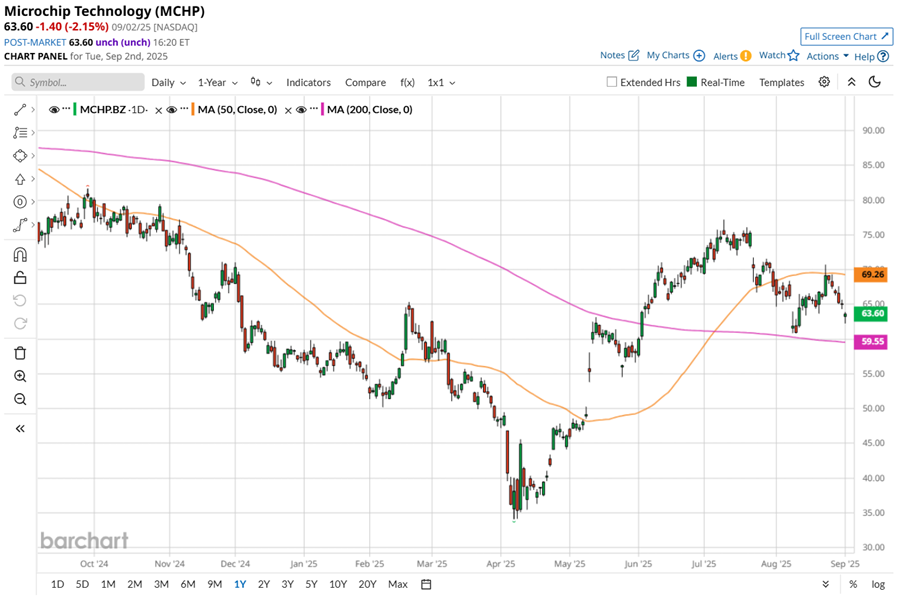Toggle dark mode moon icon
Image resolution: width=904 pixels, height=599 pixels.
[875, 82]
